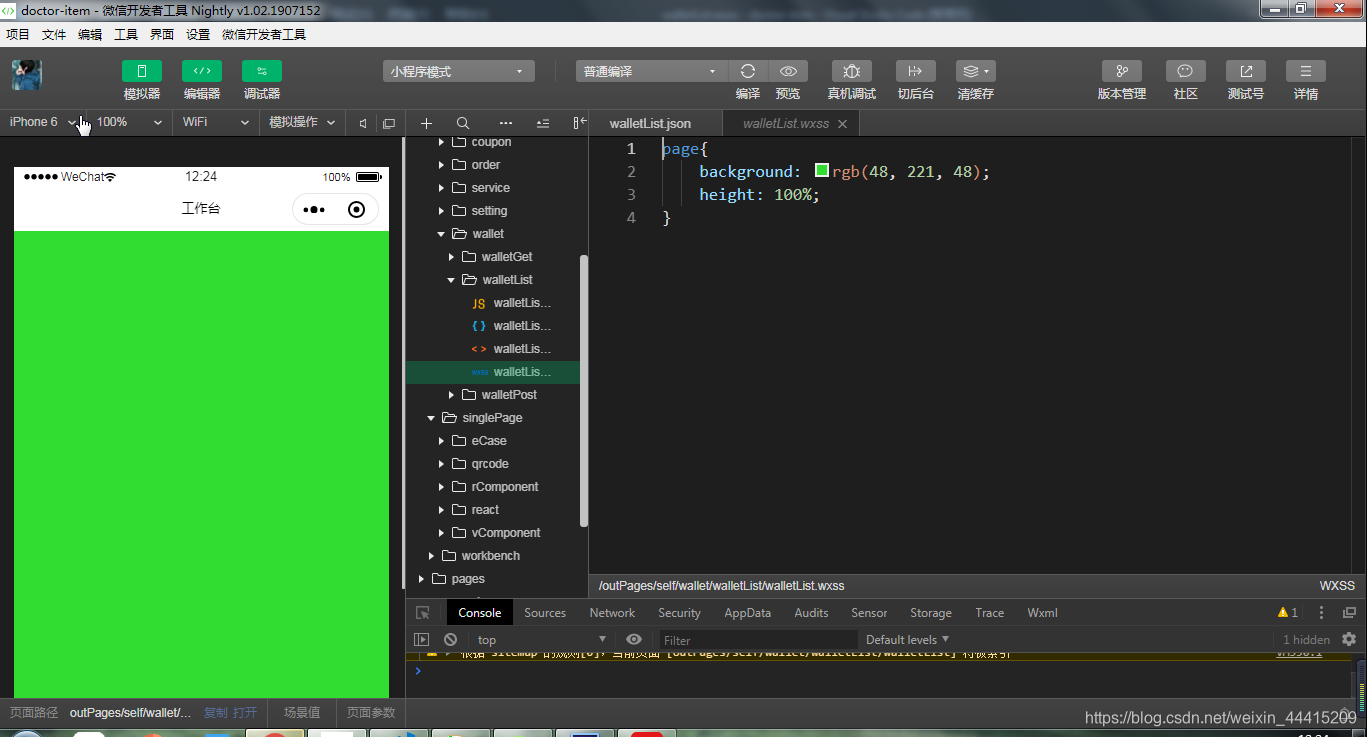Viewport: 1367px width, 737px height.
Task: Switch to the Wxml devtools tab
Action: pyautogui.click(x=1042, y=613)
